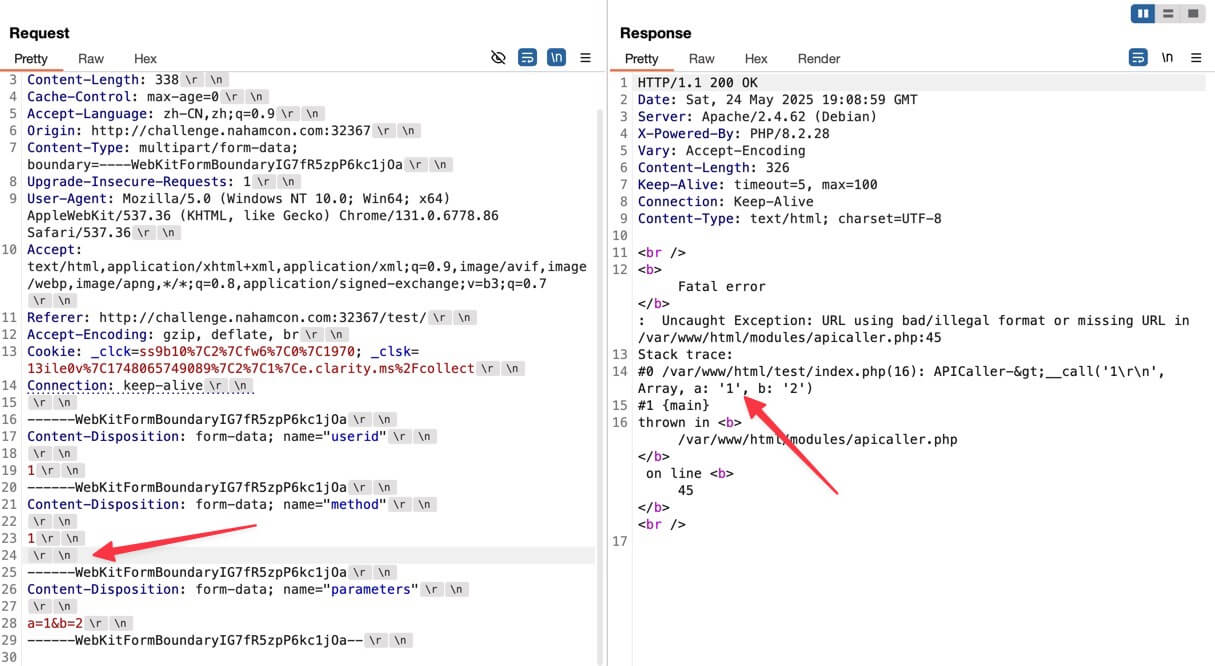Click the Request panel vertical scrollbar
Image resolution: width=1215 pixels, height=666 pixels.
pyautogui.click(x=602, y=387)
